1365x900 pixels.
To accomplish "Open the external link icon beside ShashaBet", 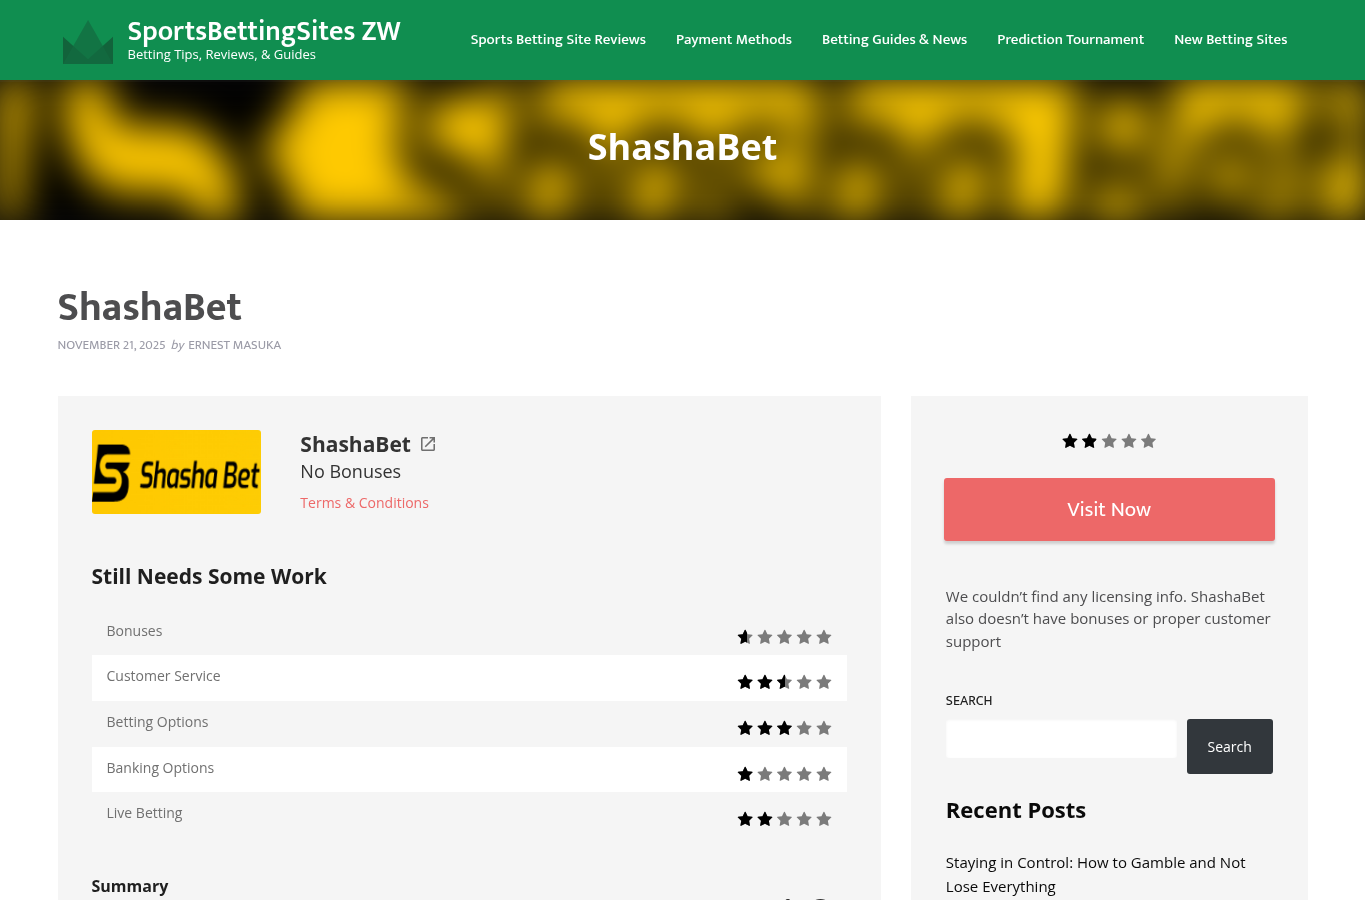I will click(428, 444).
